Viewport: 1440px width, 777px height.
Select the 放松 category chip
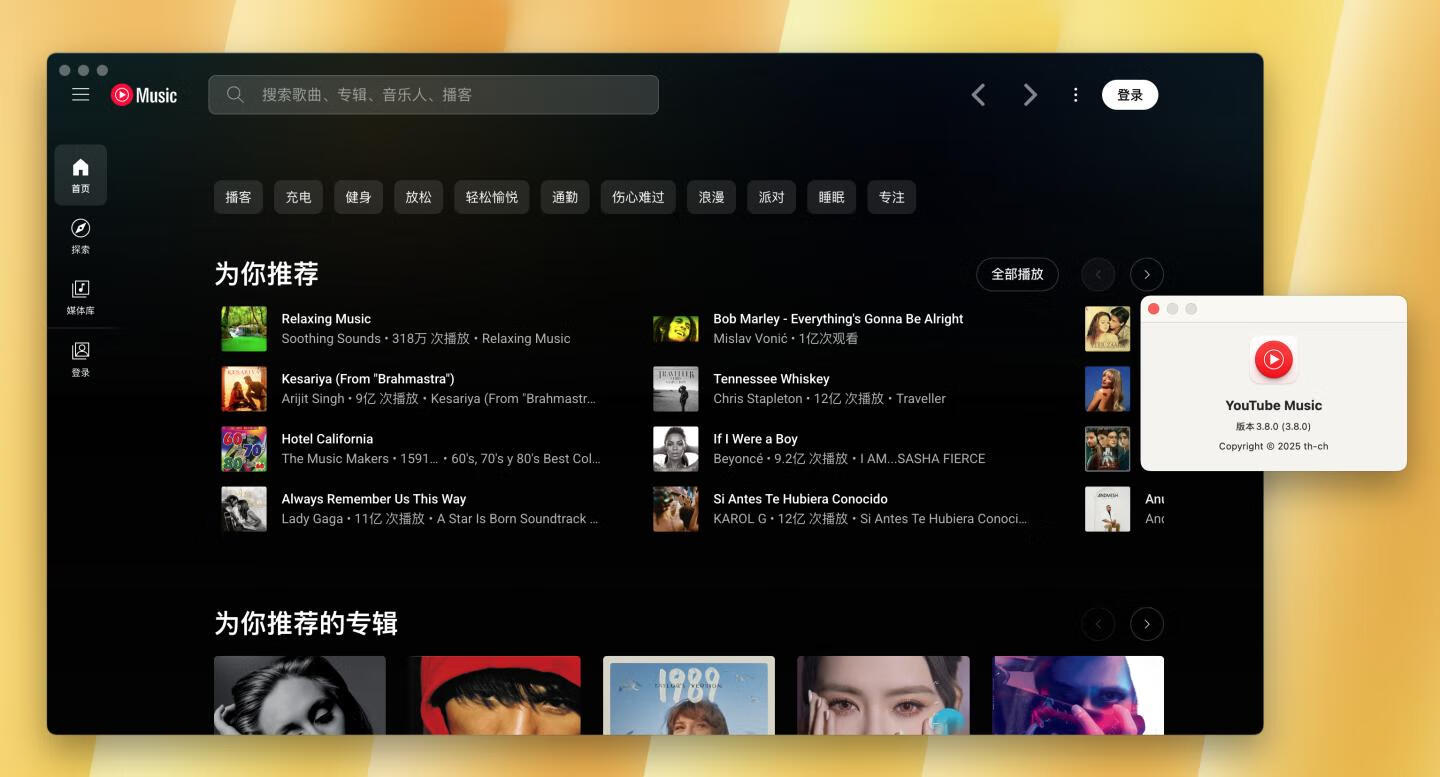coord(418,197)
